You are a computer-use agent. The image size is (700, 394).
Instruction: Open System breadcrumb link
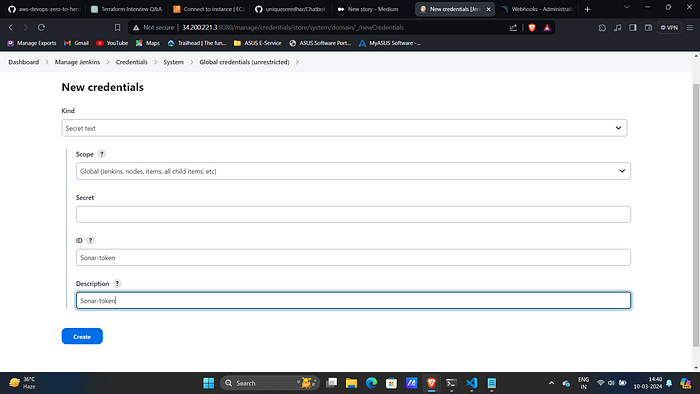pyautogui.click(x=173, y=62)
